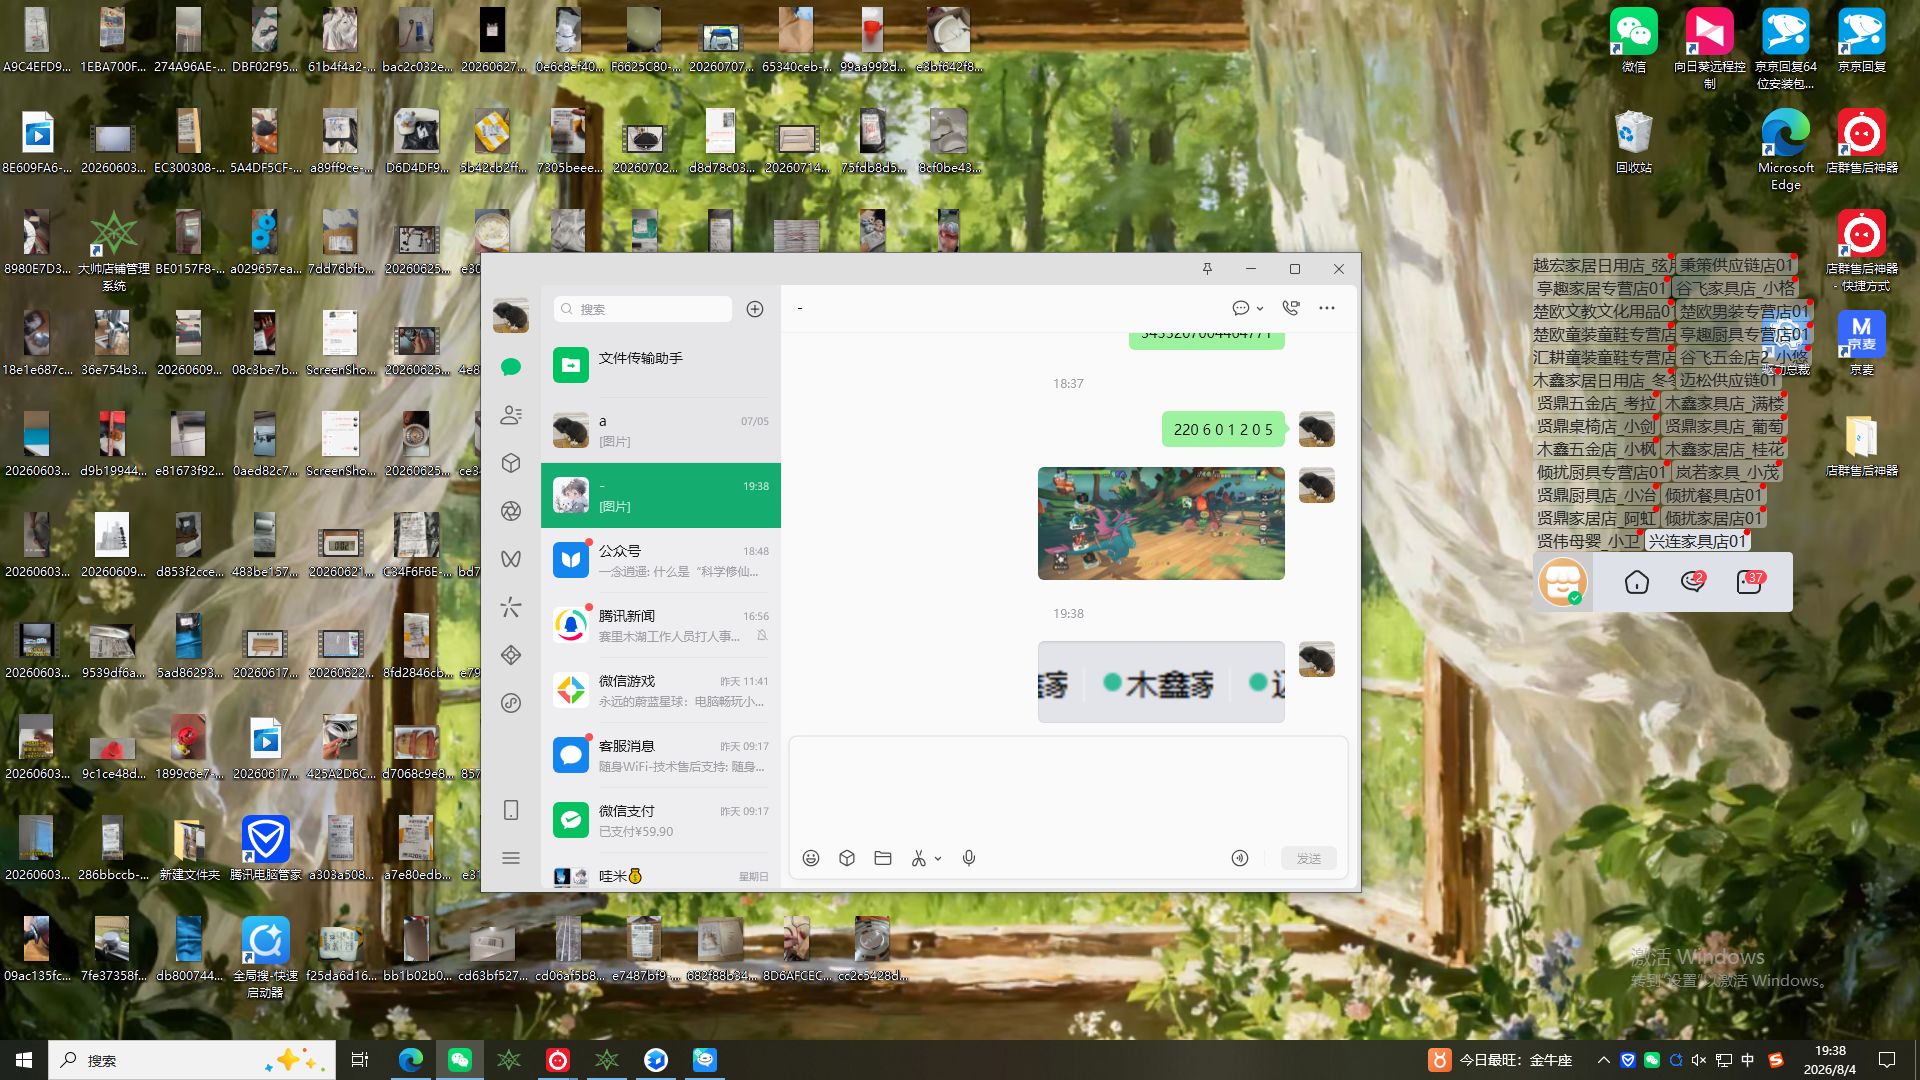Image resolution: width=1920 pixels, height=1080 pixels.
Task: Open the 客服消息 conversation
Action: coord(661,755)
